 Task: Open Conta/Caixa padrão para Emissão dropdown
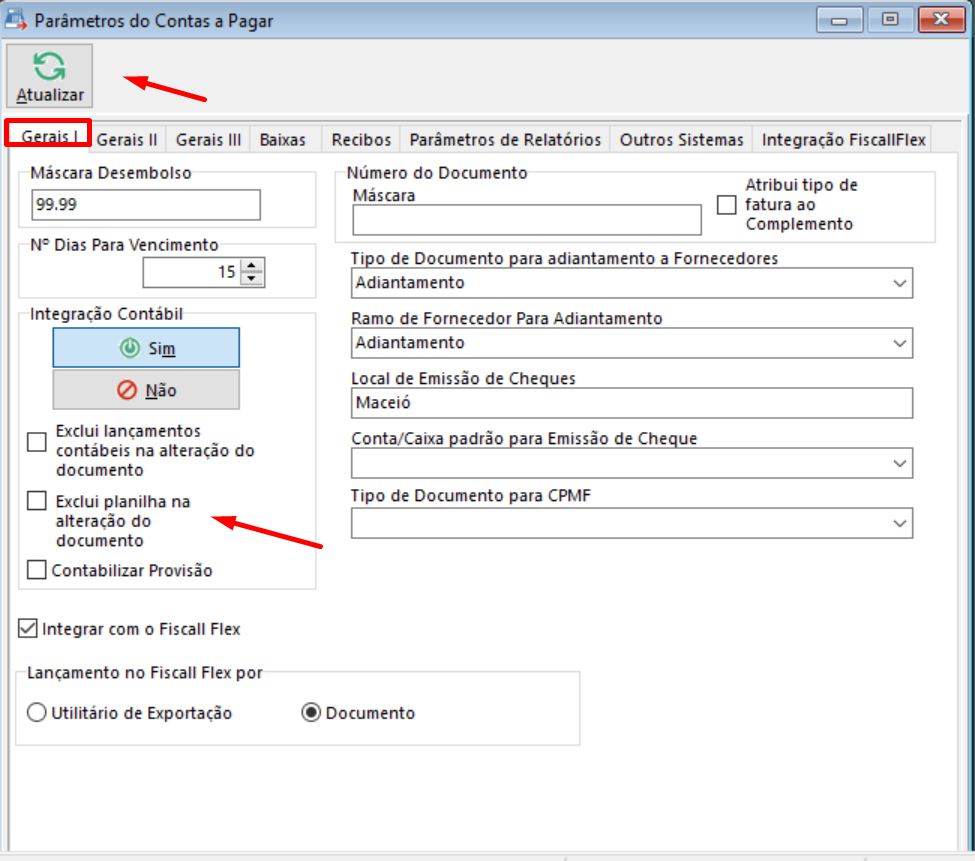pyautogui.click(x=899, y=463)
